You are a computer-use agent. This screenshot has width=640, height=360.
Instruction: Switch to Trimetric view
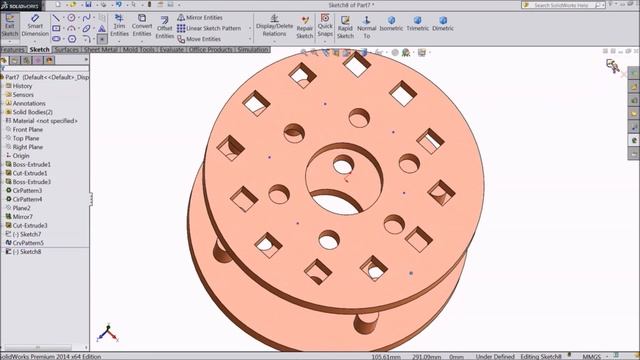418,24
